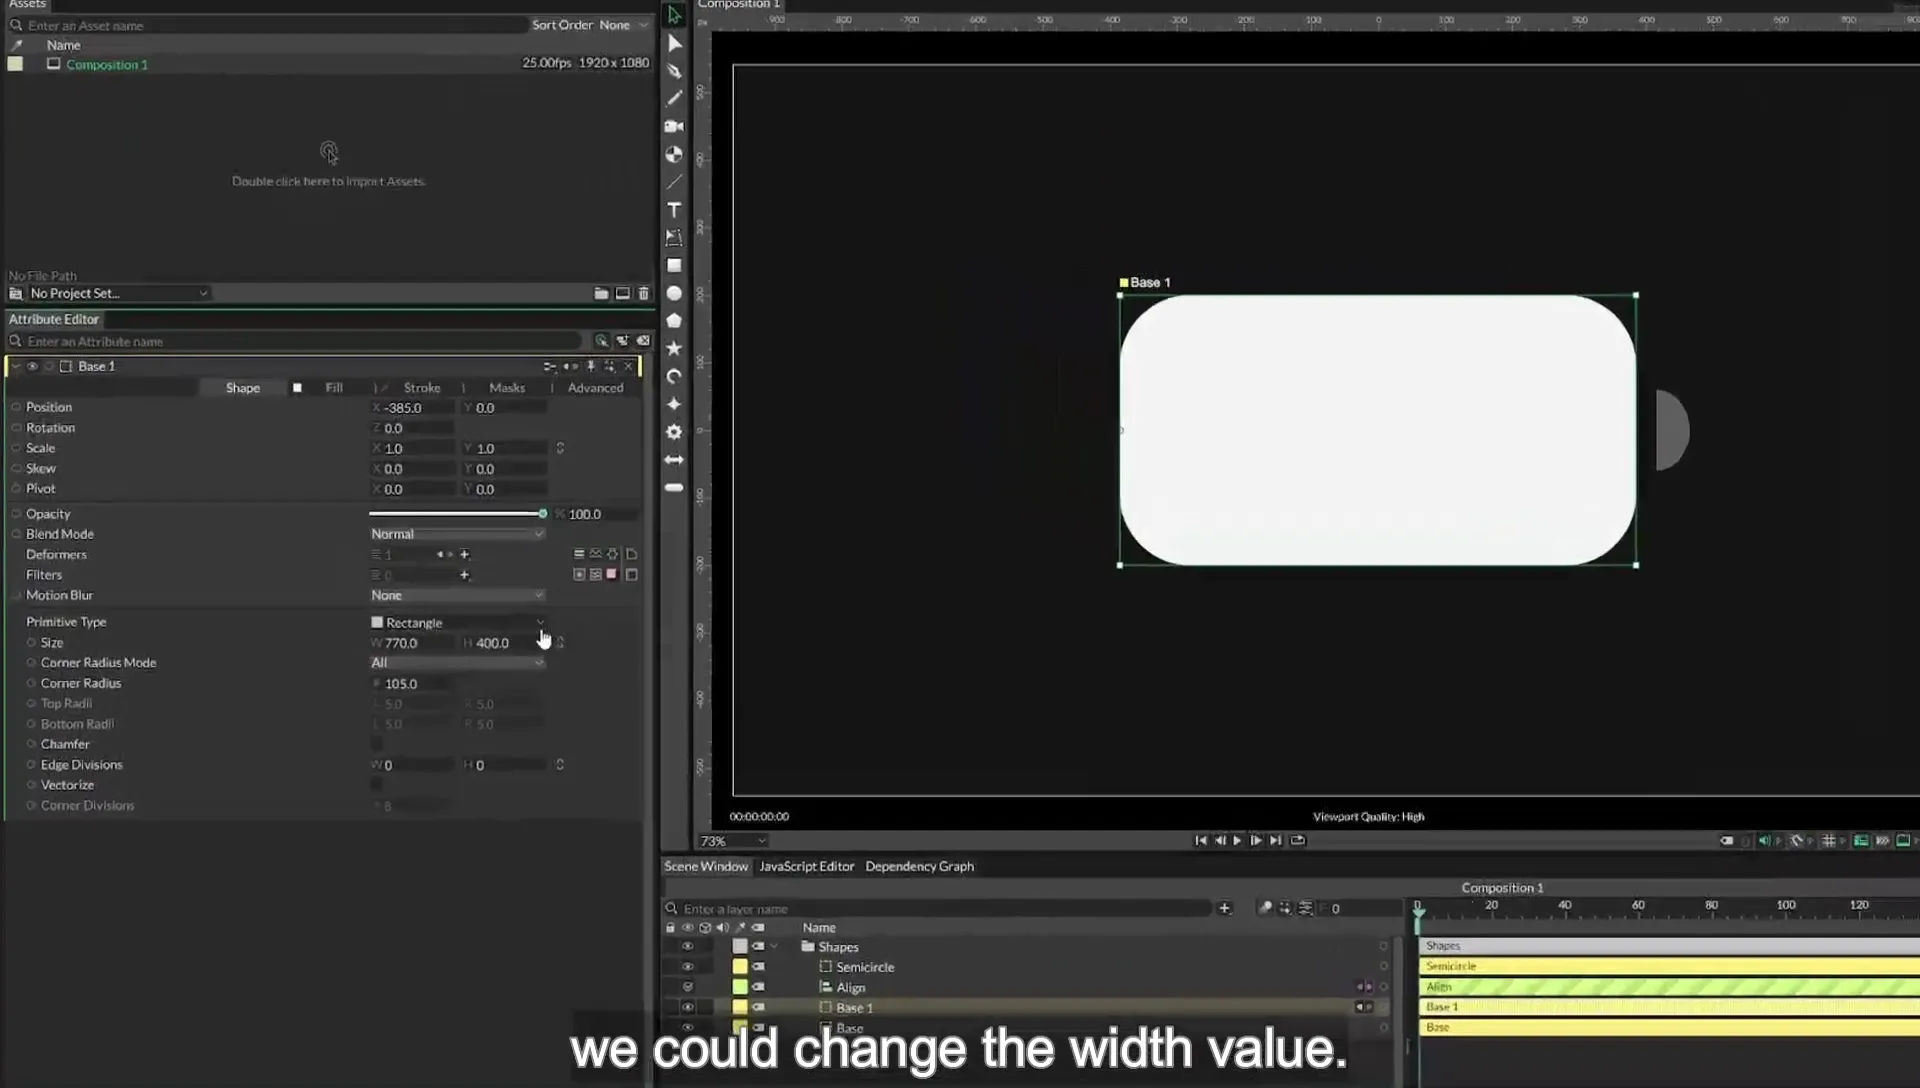Viewport: 1920px width, 1088px height.
Task: Toggle Base 1 eye in Attribute Editor
Action: [32, 366]
